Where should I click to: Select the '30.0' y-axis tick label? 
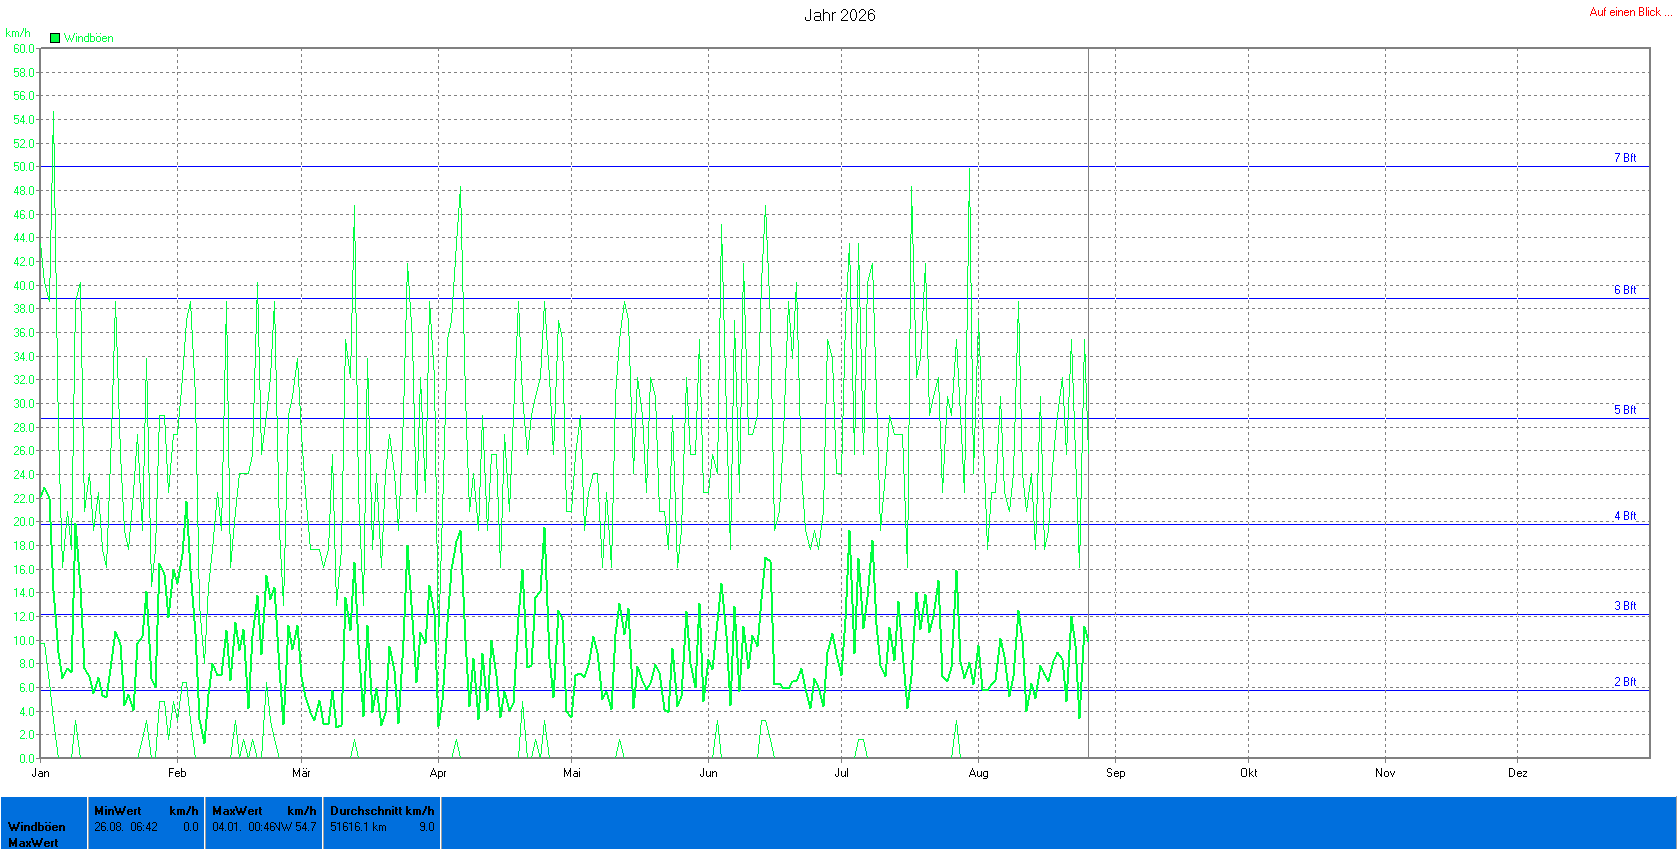tap(24, 404)
